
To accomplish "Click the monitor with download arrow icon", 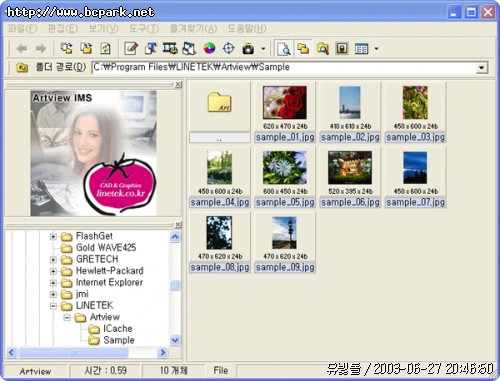I will [x=170, y=49].
